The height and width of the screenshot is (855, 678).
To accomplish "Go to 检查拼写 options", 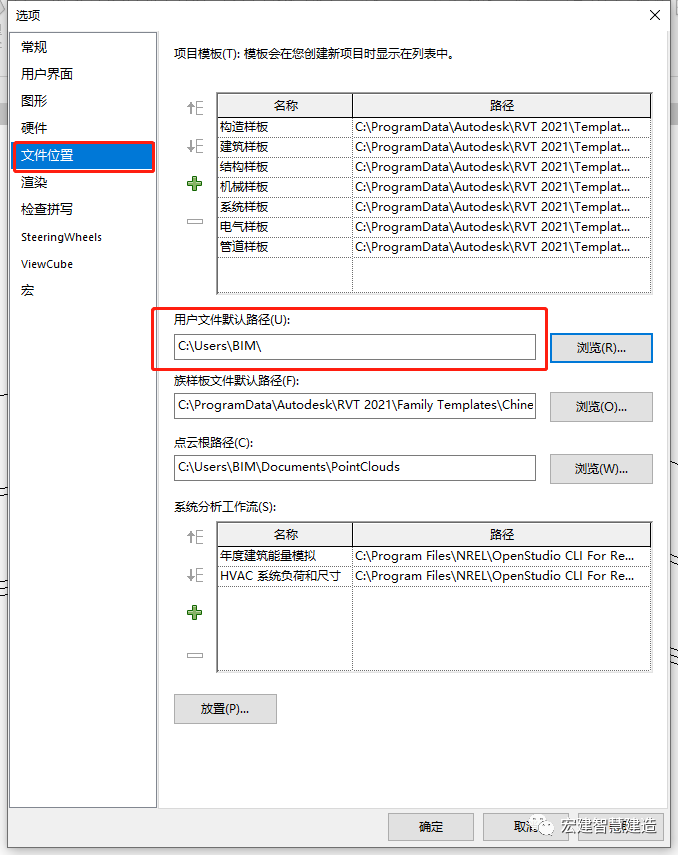I will click(x=47, y=209).
